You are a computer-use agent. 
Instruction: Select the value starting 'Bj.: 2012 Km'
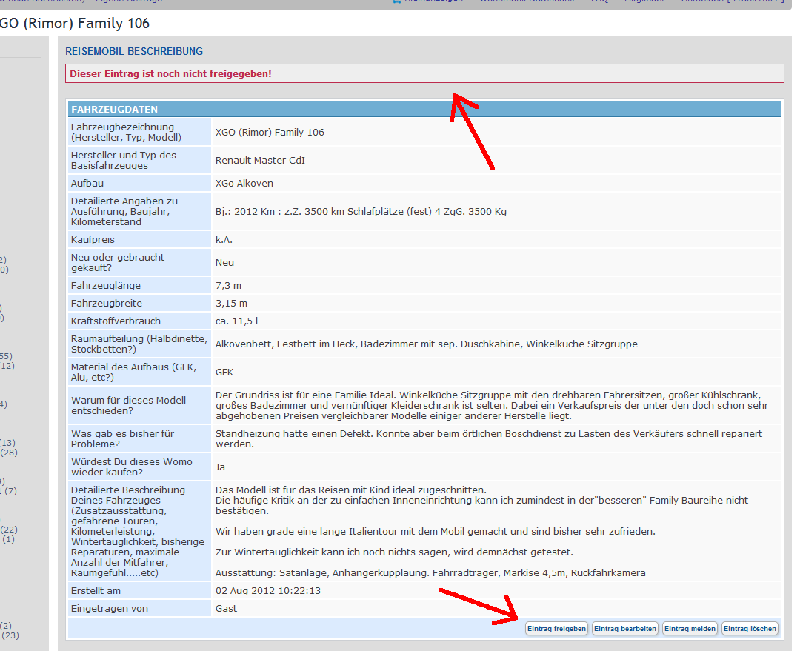click(361, 211)
